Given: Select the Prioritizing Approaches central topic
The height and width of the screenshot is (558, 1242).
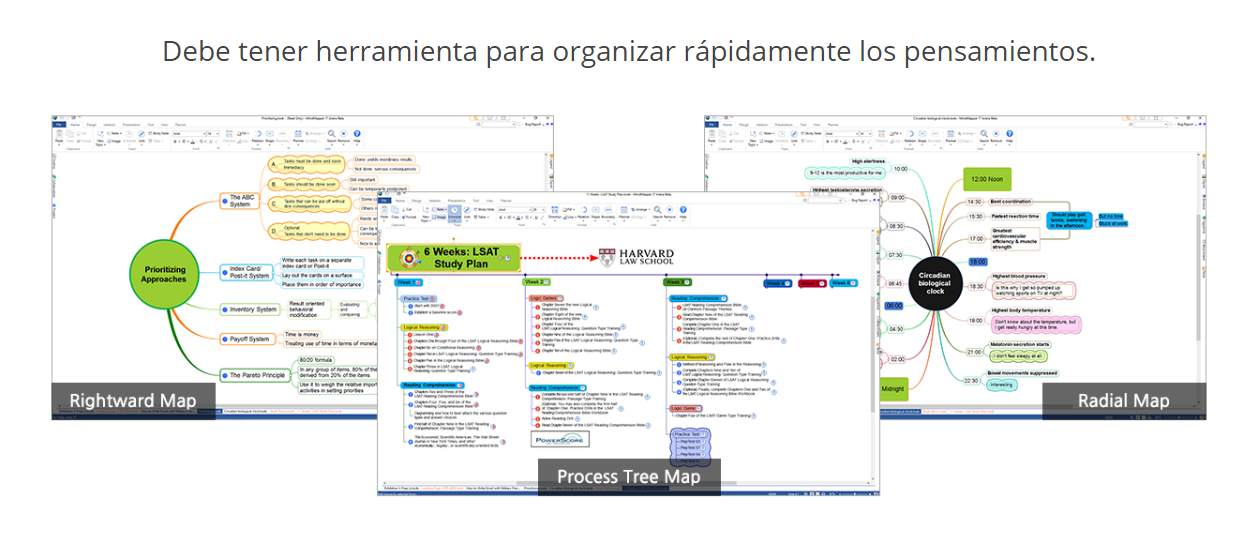Looking at the screenshot, I should (162, 273).
